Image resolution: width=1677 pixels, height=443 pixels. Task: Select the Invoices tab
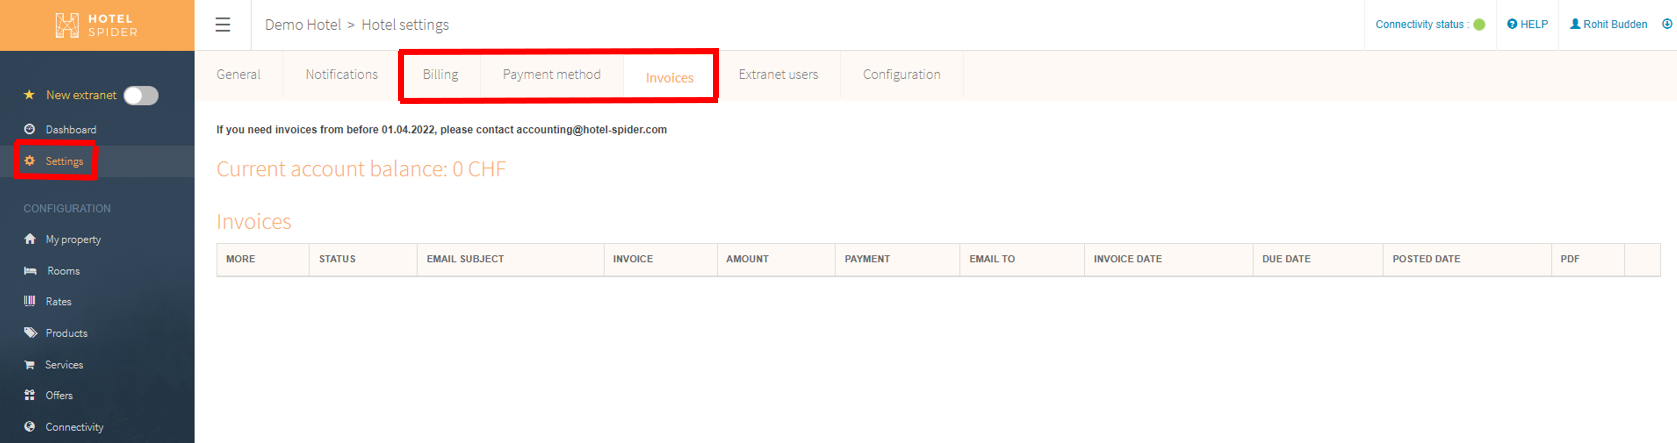(x=669, y=77)
